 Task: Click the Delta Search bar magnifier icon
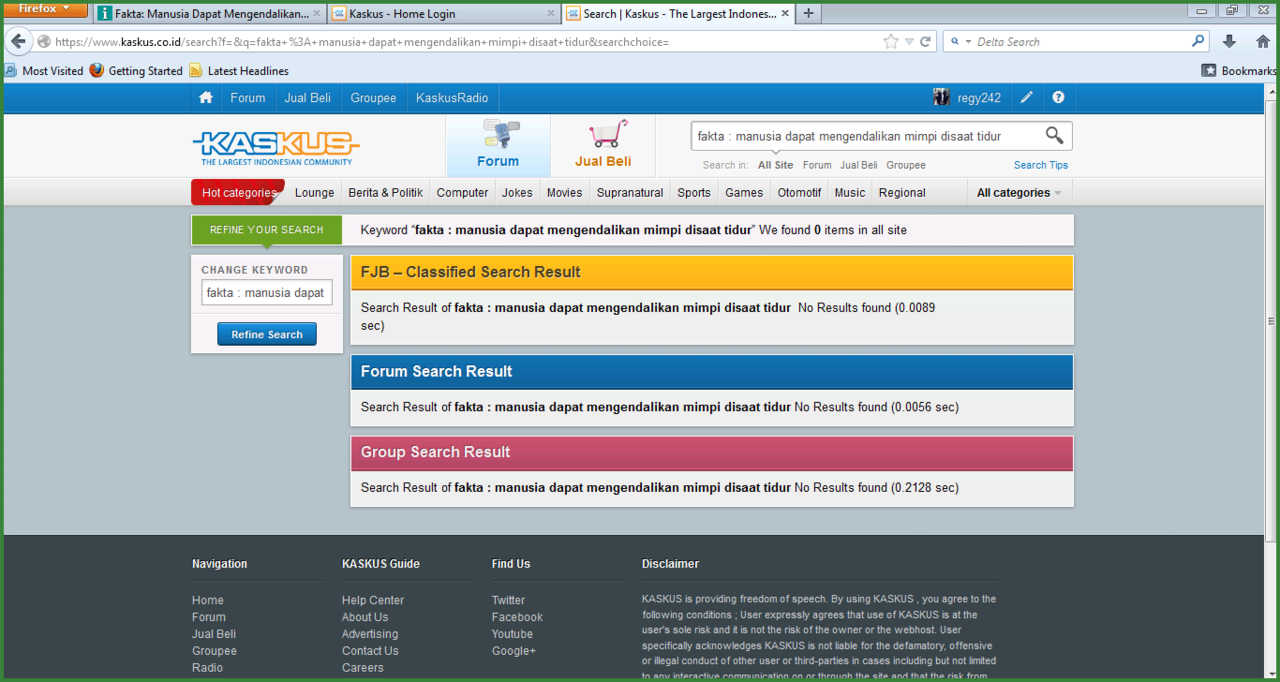coord(1199,42)
